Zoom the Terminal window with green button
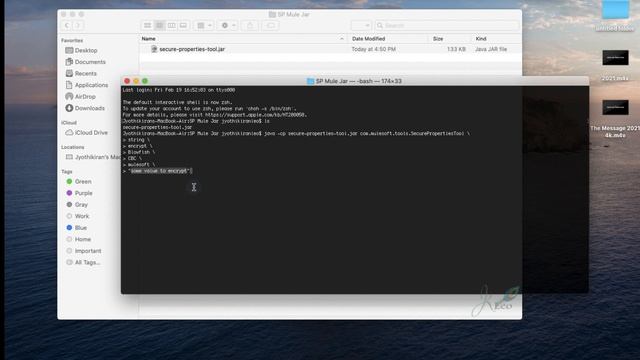Image resolution: width=640 pixels, height=360 pixels. pos(145,81)
